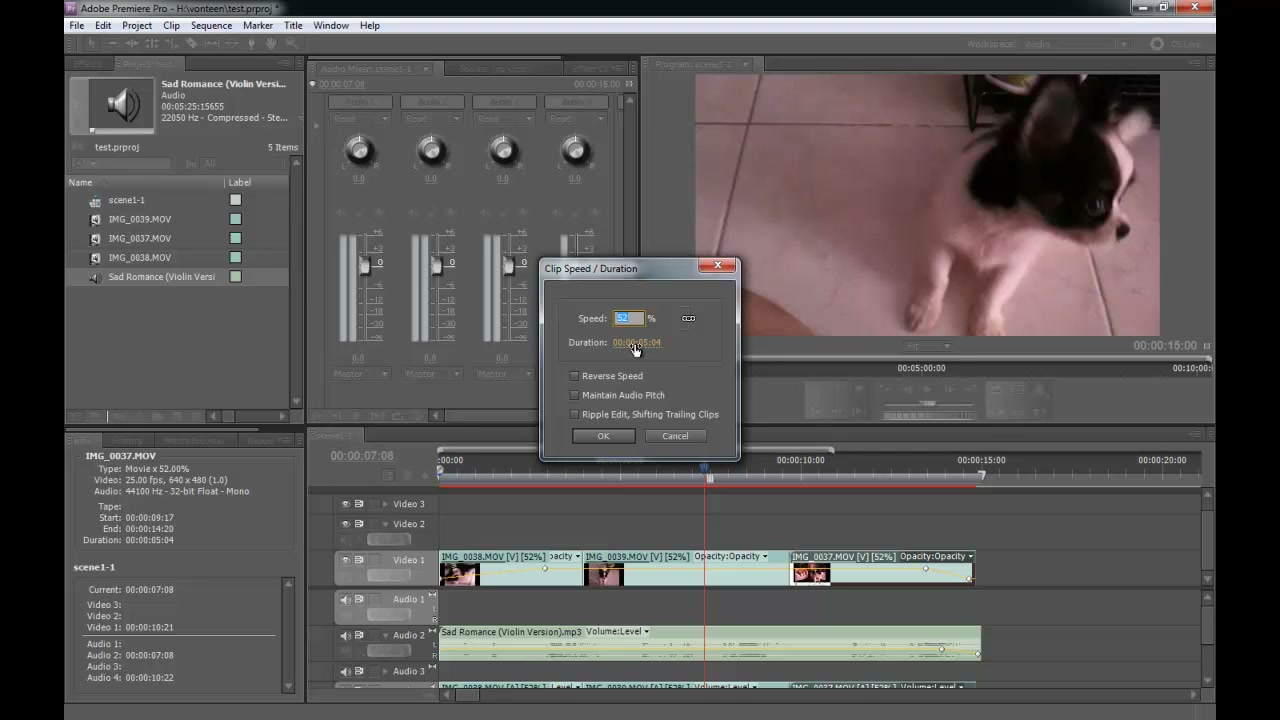
Task: Select the Pen tool
Action: pos(252,44)
